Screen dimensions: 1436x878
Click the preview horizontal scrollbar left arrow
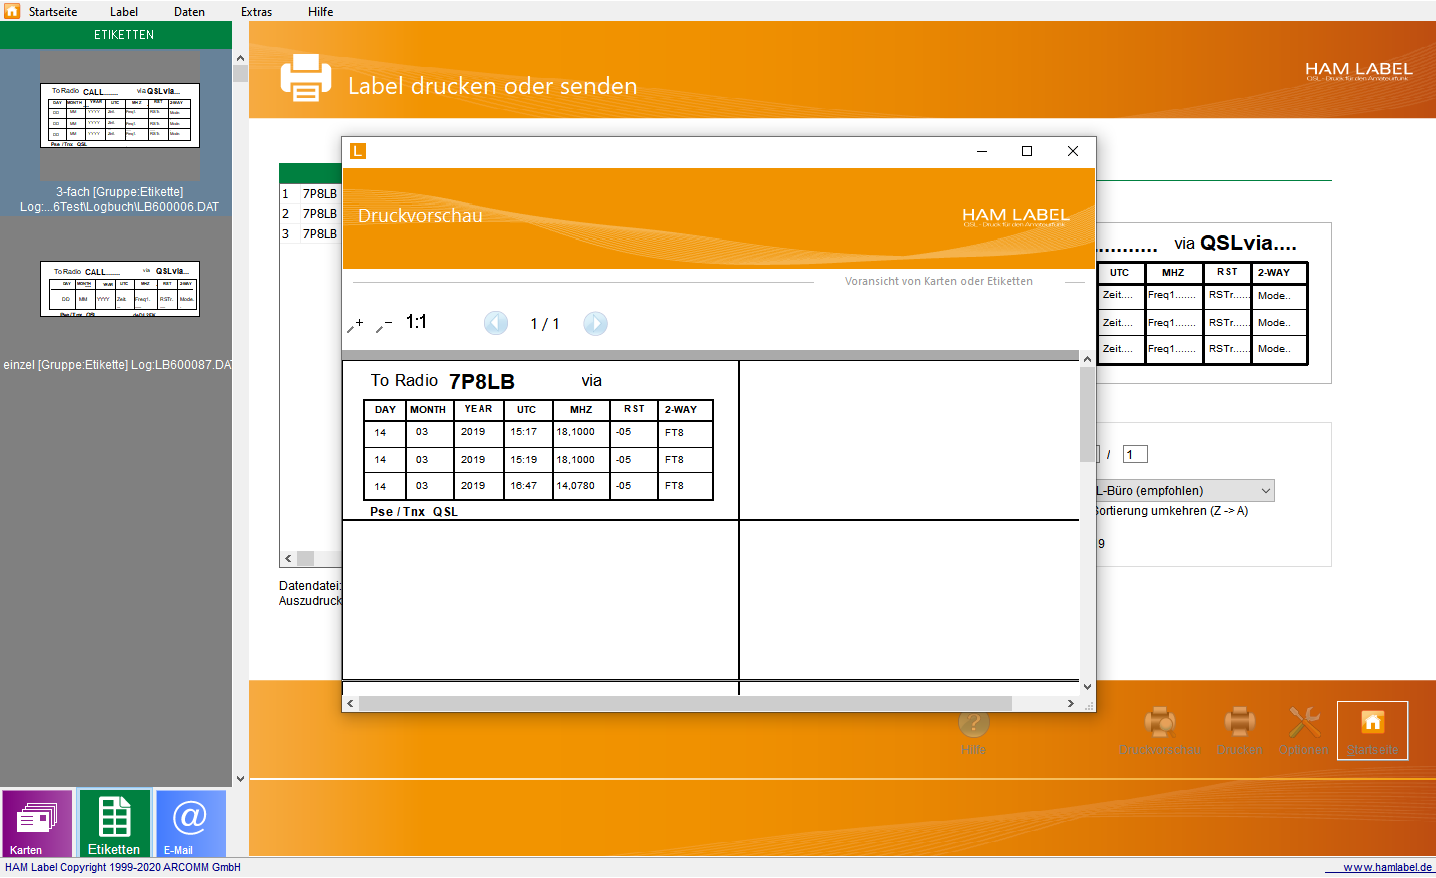click(x=350, y=704)
